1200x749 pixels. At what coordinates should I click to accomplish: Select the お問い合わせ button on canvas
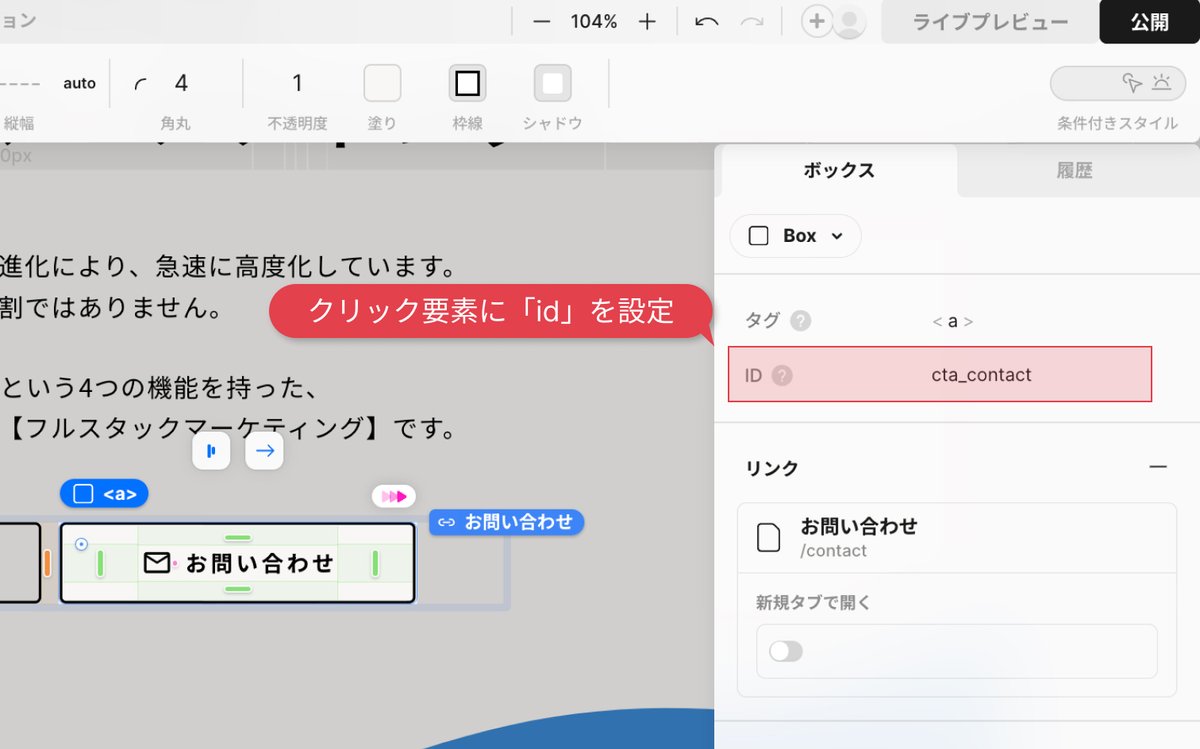[x=238, y=563]
